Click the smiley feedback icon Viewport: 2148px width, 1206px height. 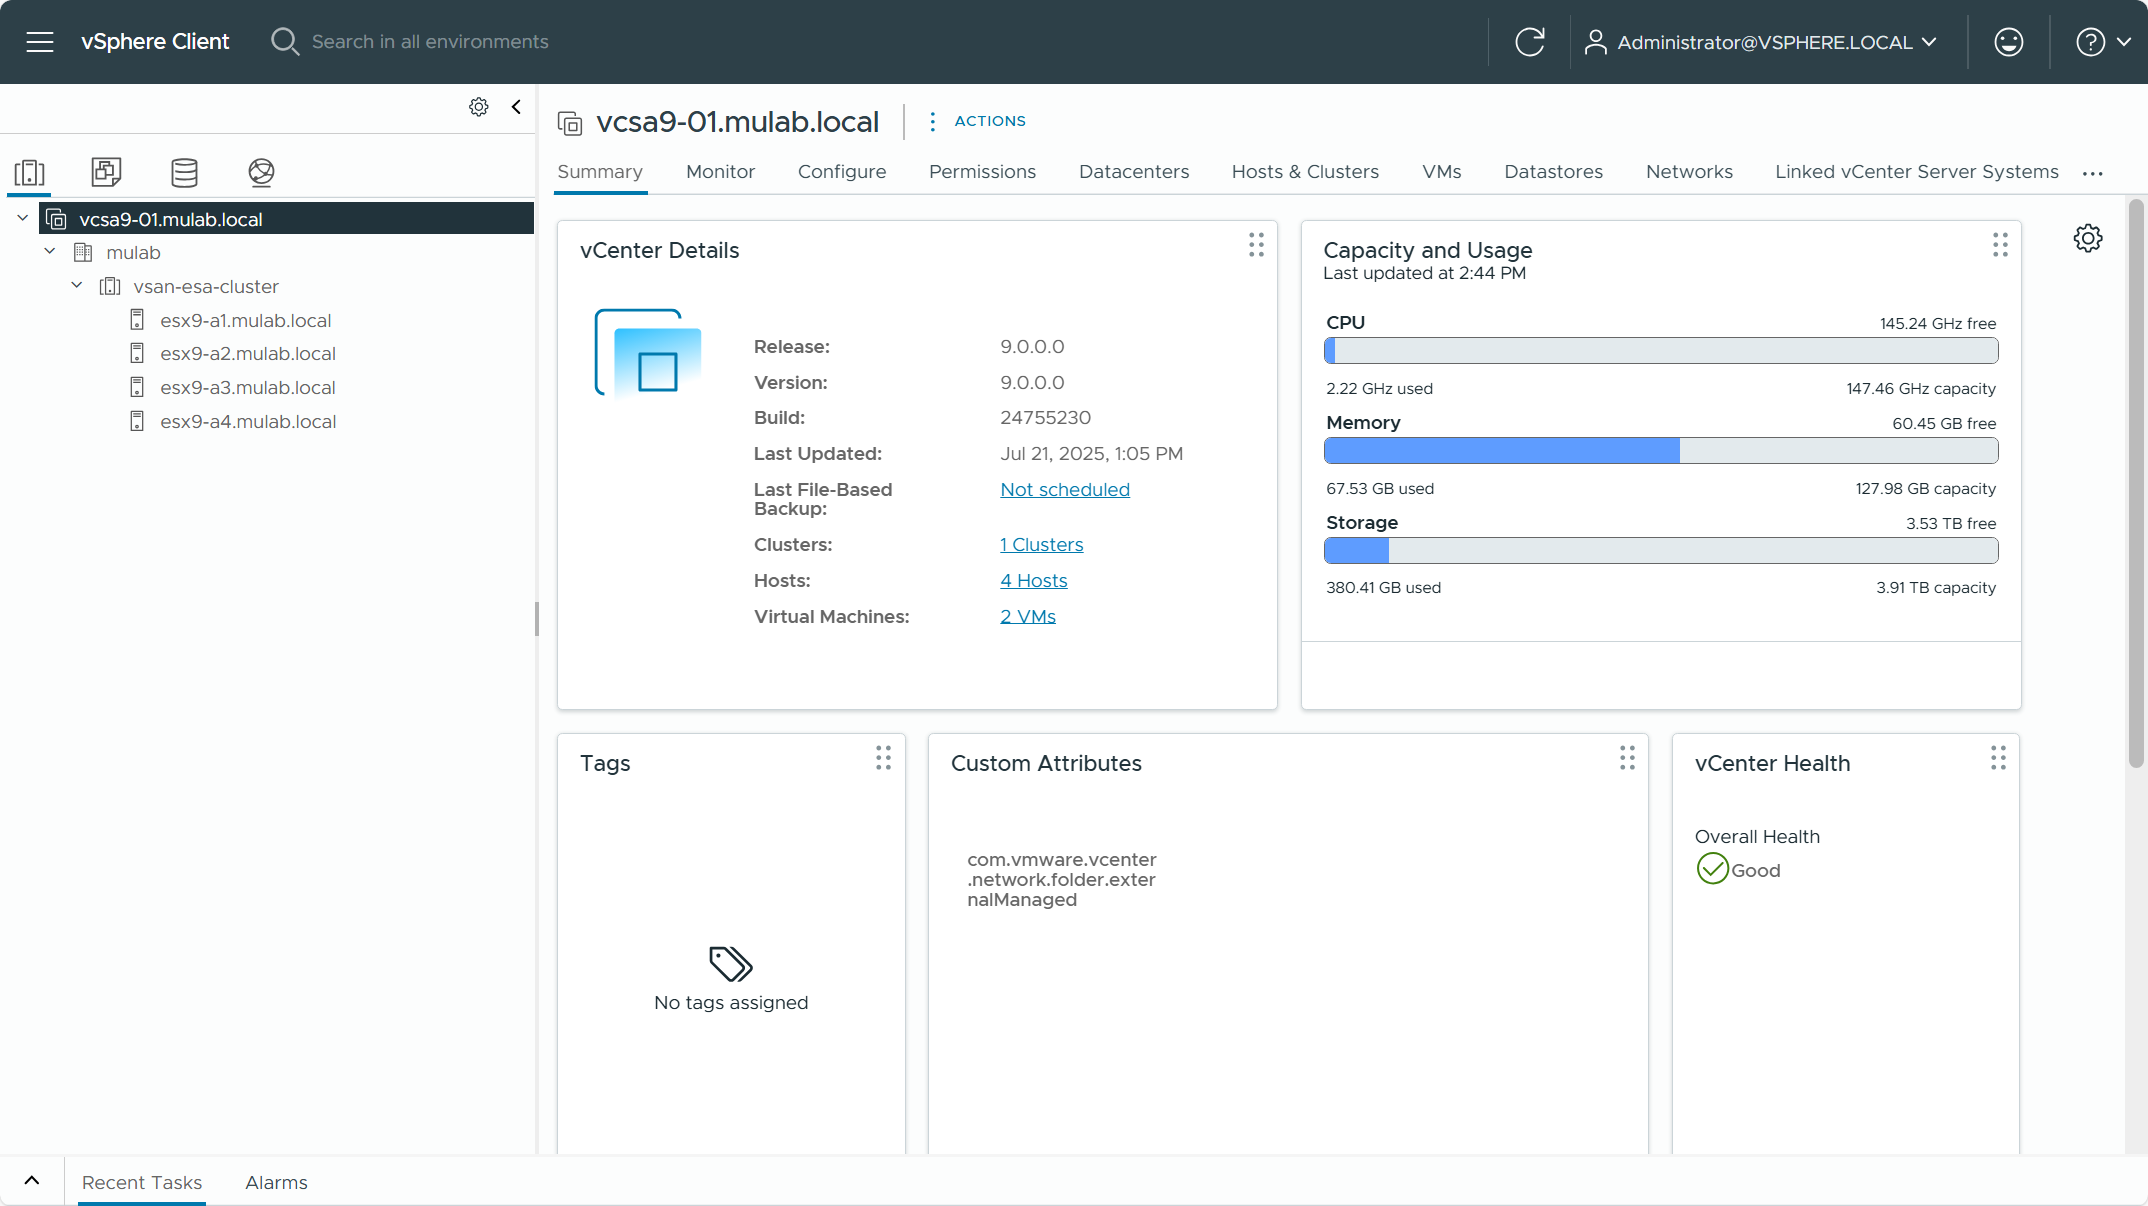[x=2008, y=42]
